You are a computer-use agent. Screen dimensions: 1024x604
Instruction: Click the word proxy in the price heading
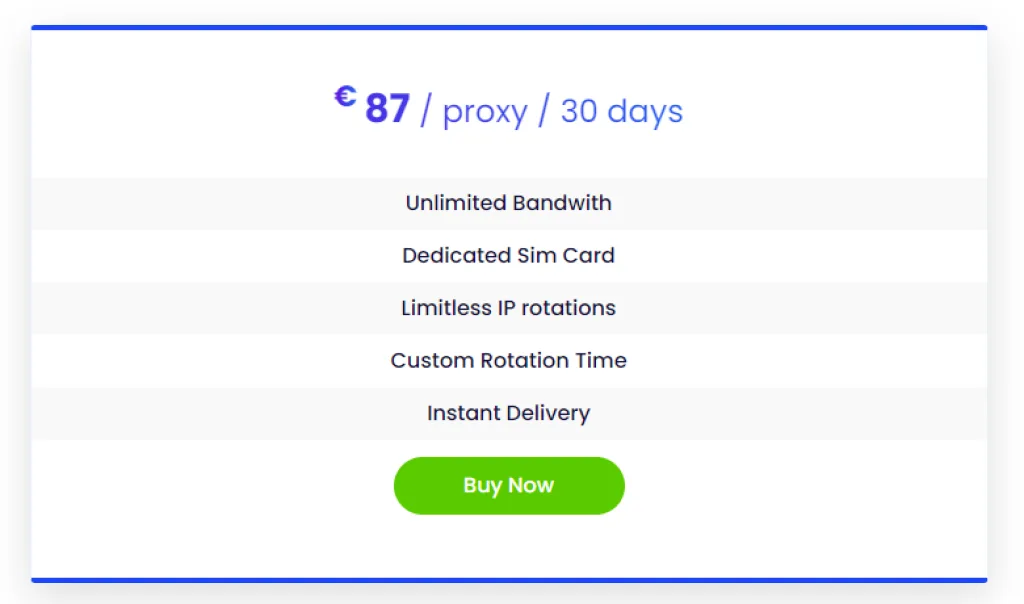(x=484, y=112)
